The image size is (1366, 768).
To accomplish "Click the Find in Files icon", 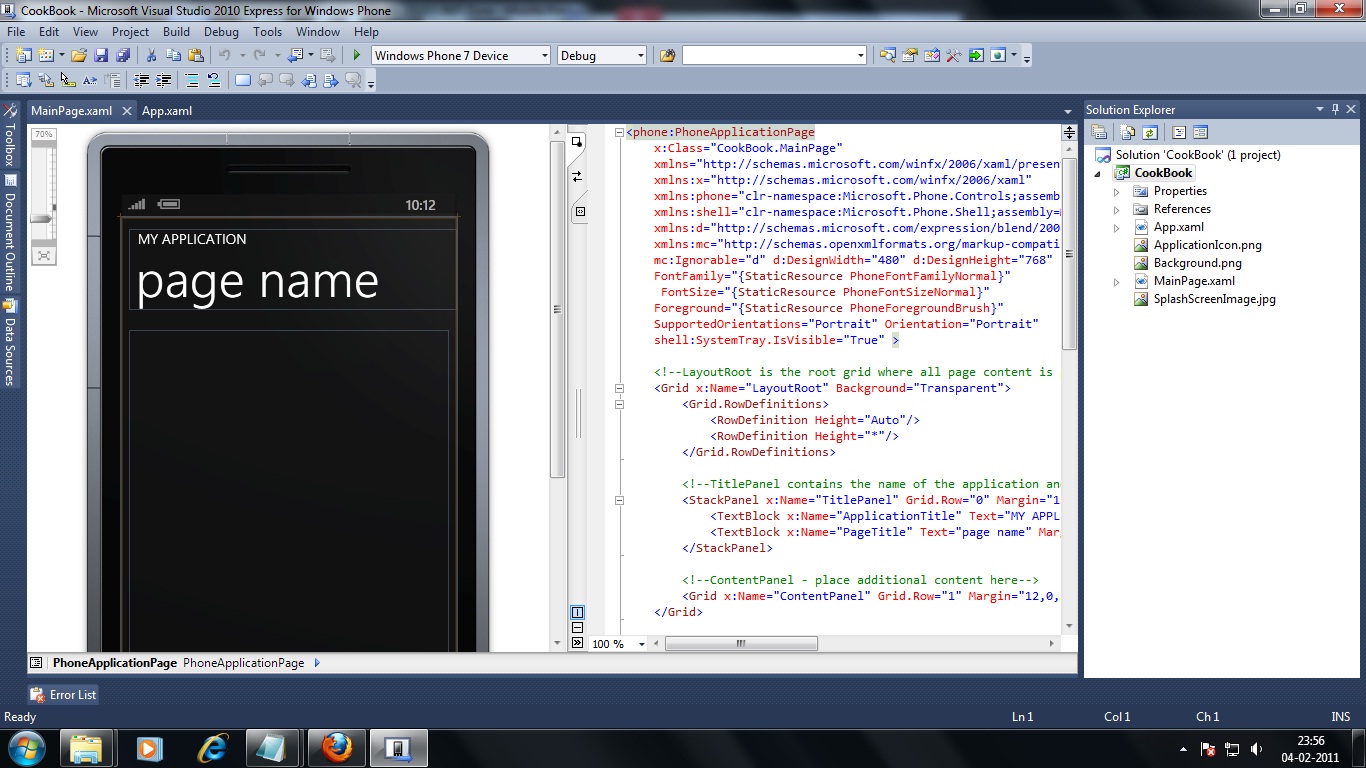I will point(668,55).
